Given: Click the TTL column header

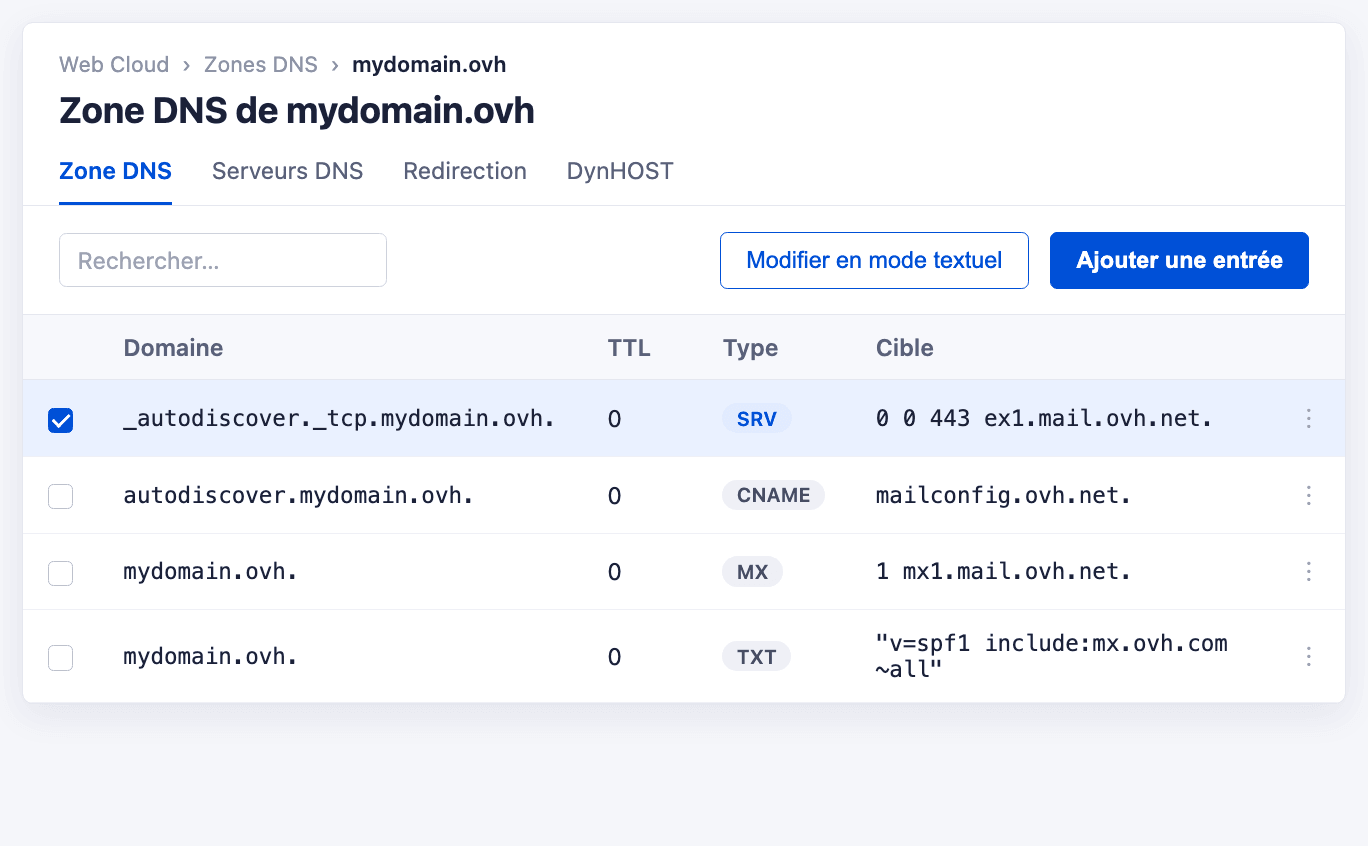Looking at the screenshot, I should [x=629, y=348].
